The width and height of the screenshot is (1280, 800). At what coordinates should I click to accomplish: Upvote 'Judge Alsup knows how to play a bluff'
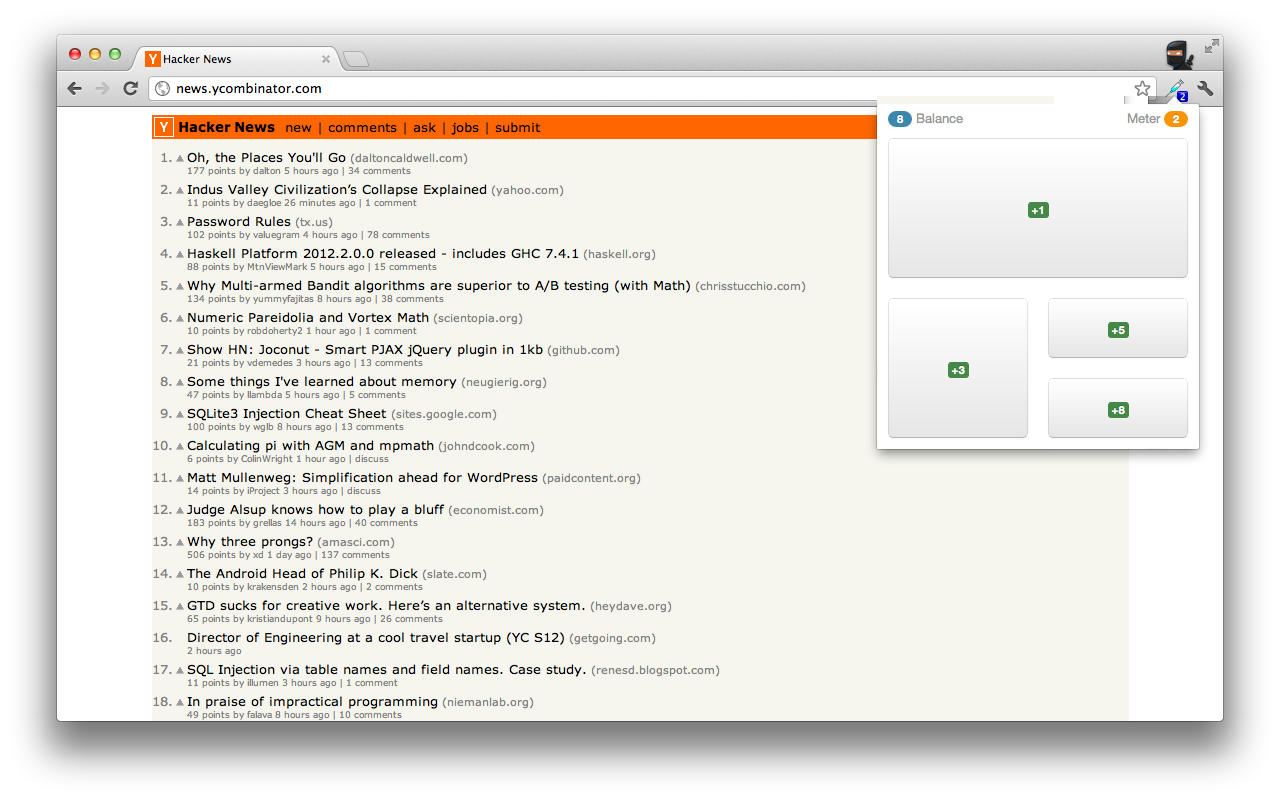coord(181,510)
